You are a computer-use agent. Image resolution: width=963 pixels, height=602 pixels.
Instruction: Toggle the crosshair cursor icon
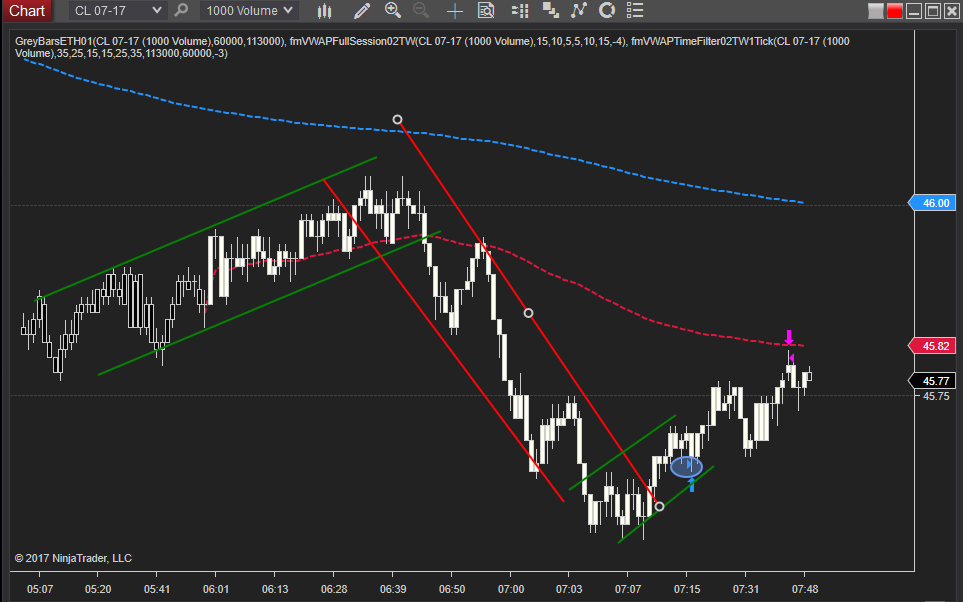[x=454, y=10]
